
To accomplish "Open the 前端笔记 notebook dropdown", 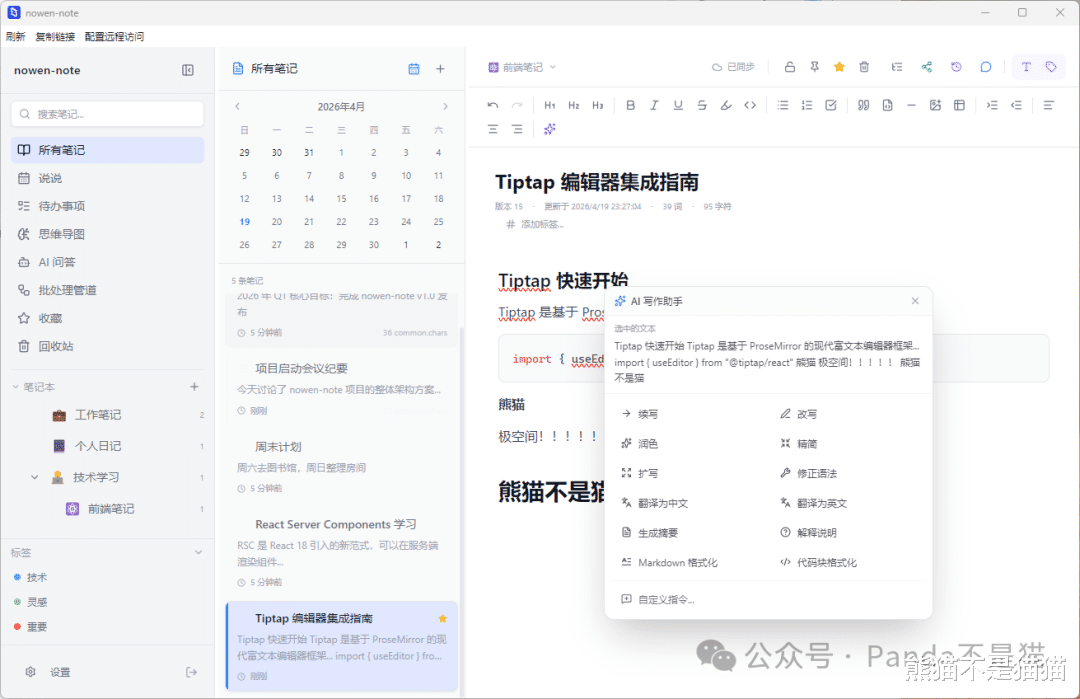I will (x=522, y=67).
